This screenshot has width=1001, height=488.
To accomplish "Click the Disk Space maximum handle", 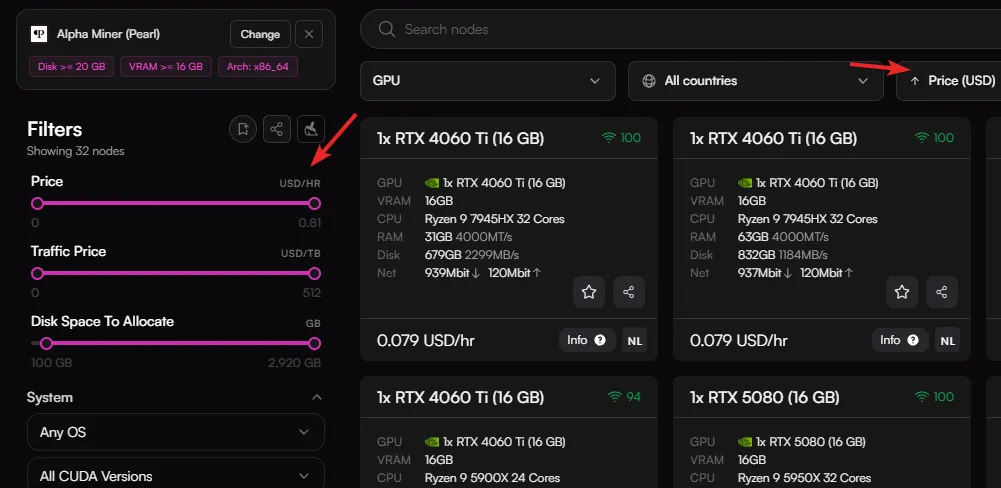I will pos(314,344).
